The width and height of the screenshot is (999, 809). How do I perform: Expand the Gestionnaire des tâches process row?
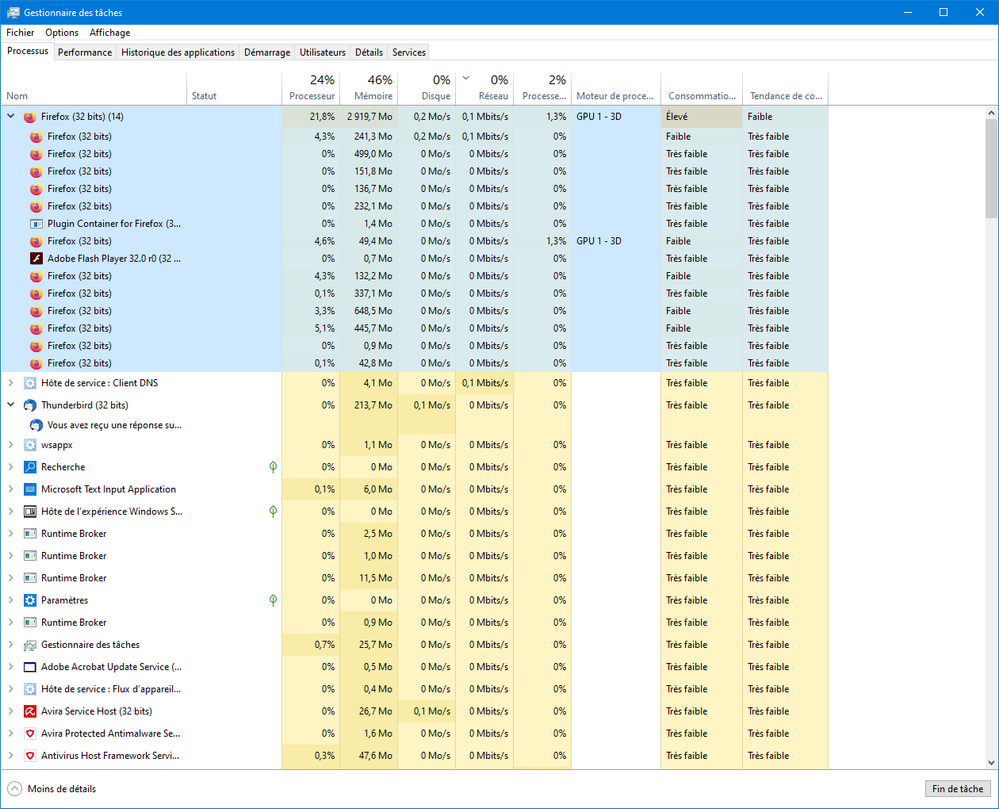(11, 645)
